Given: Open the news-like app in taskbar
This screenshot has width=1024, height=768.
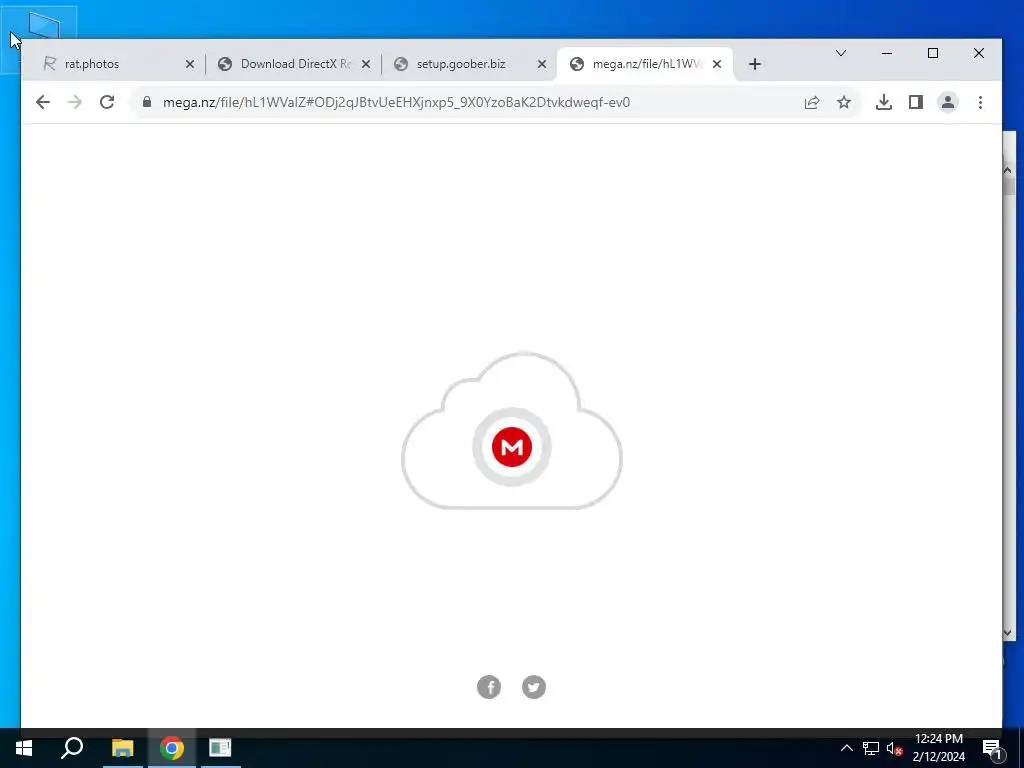Looking at the screenshot, I should [220, 748].
